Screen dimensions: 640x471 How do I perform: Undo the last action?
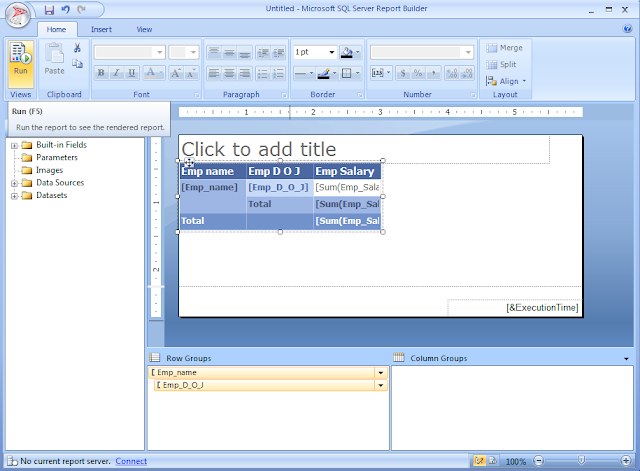[x=65, y=9]
